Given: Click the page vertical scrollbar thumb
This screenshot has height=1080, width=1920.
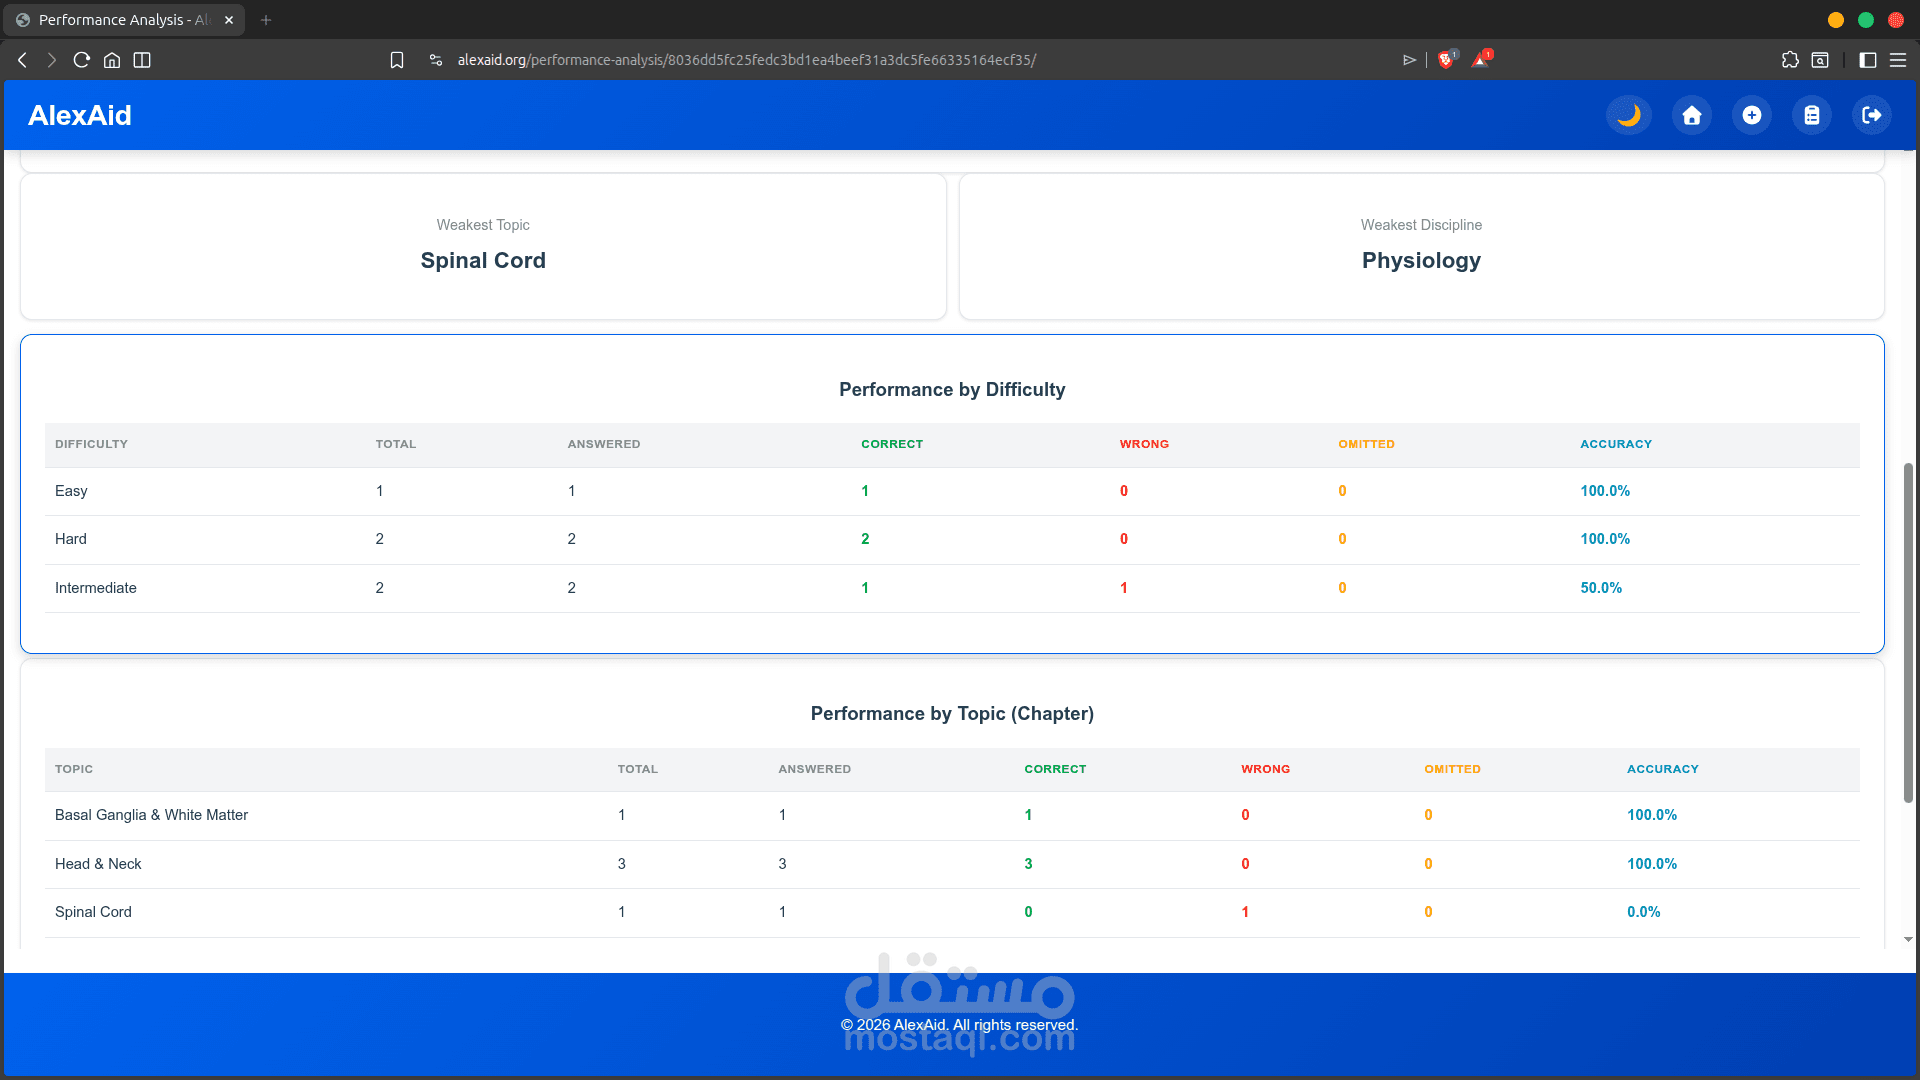Looking at the screenshot, I should 1908,632.
